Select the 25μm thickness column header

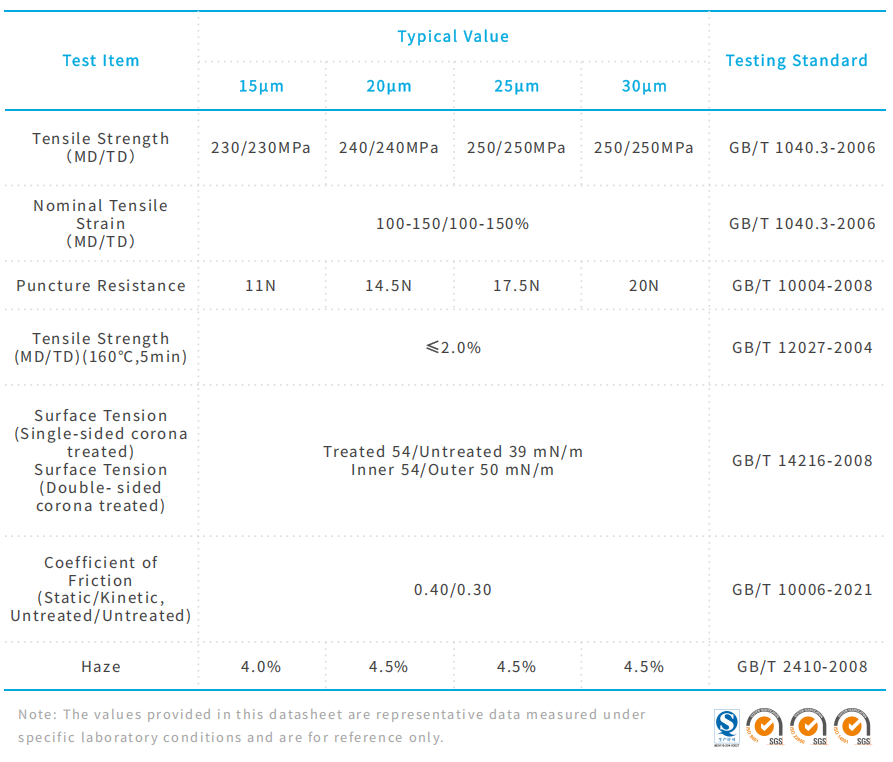[x=516, y=86]
